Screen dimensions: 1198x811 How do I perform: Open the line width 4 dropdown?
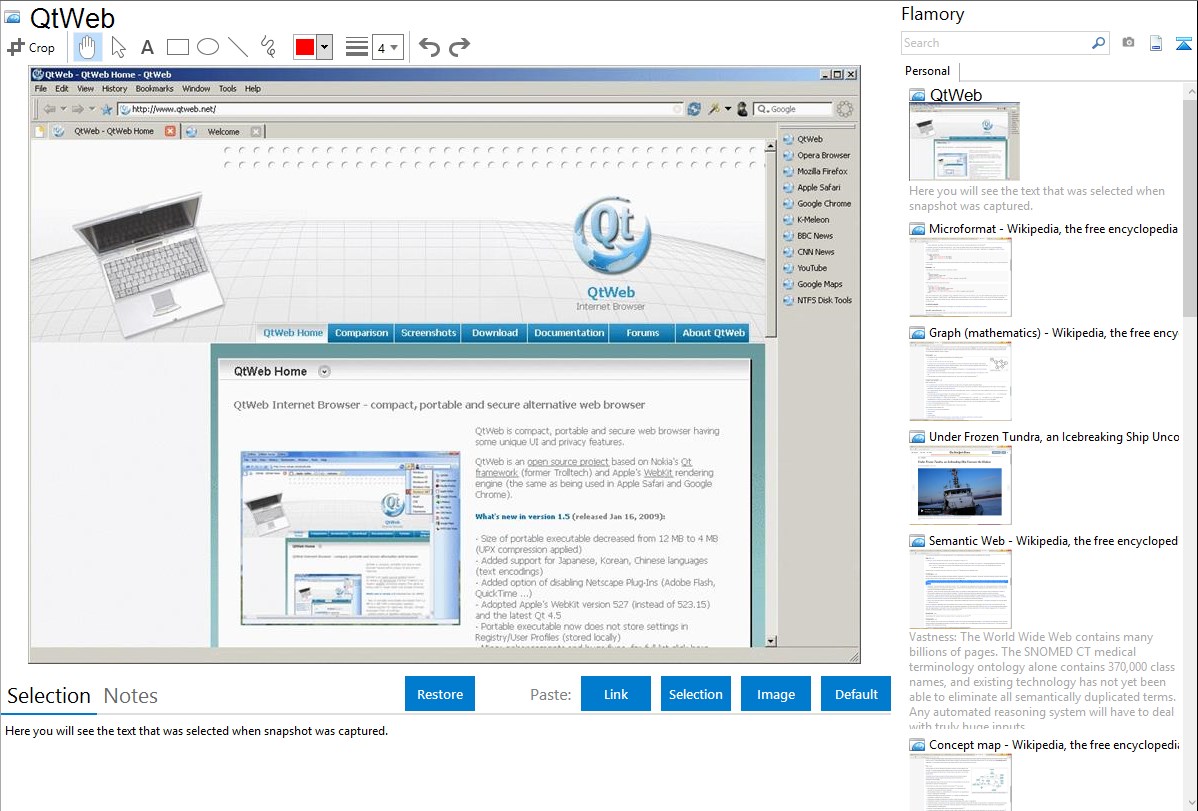click(x=387, y=47)
